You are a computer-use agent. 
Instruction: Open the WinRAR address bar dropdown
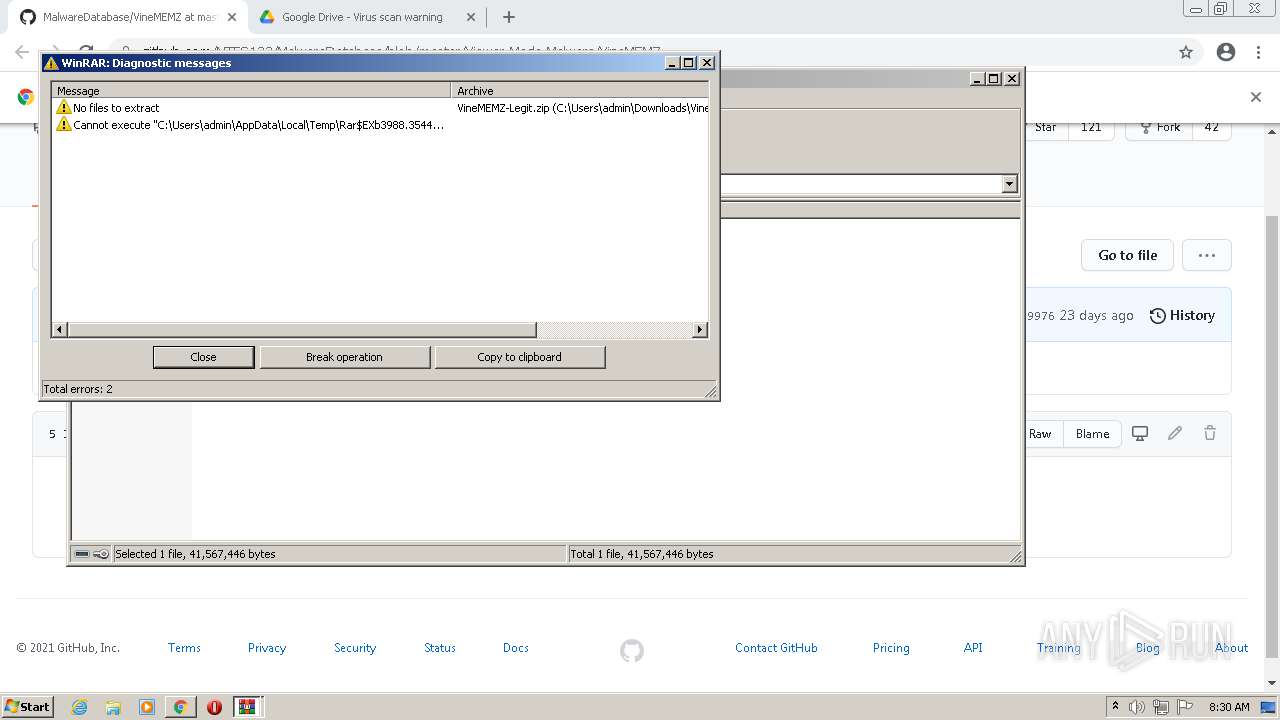[1009, 184]
